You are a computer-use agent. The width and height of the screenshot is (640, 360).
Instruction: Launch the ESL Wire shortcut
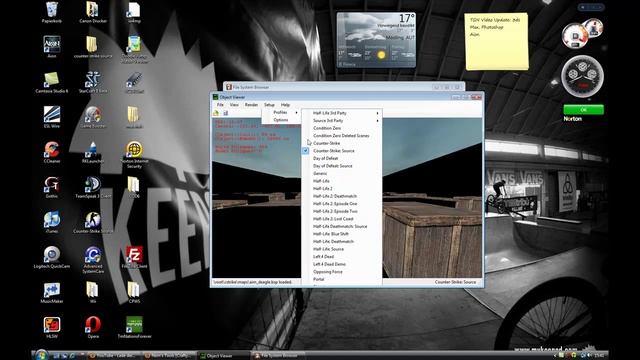pos(52,117)
